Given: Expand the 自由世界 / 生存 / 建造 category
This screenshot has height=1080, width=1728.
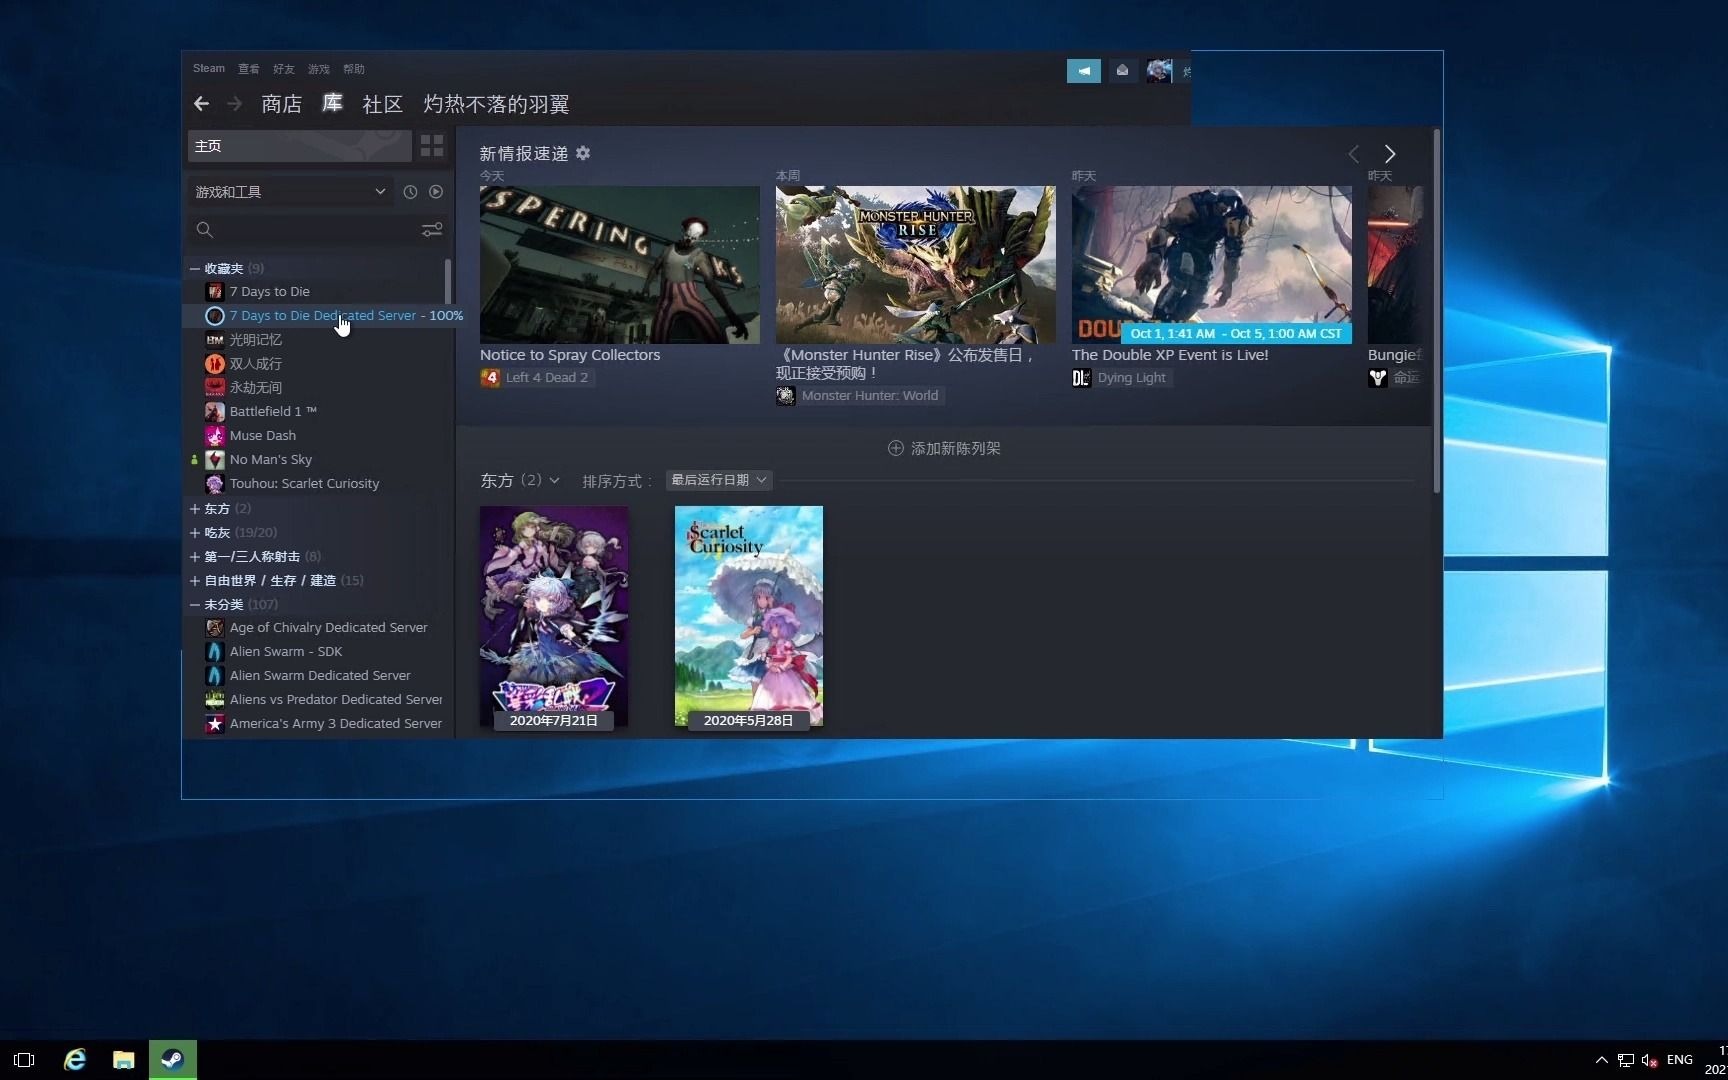Looking at the screenshot, I should point(195,581).
